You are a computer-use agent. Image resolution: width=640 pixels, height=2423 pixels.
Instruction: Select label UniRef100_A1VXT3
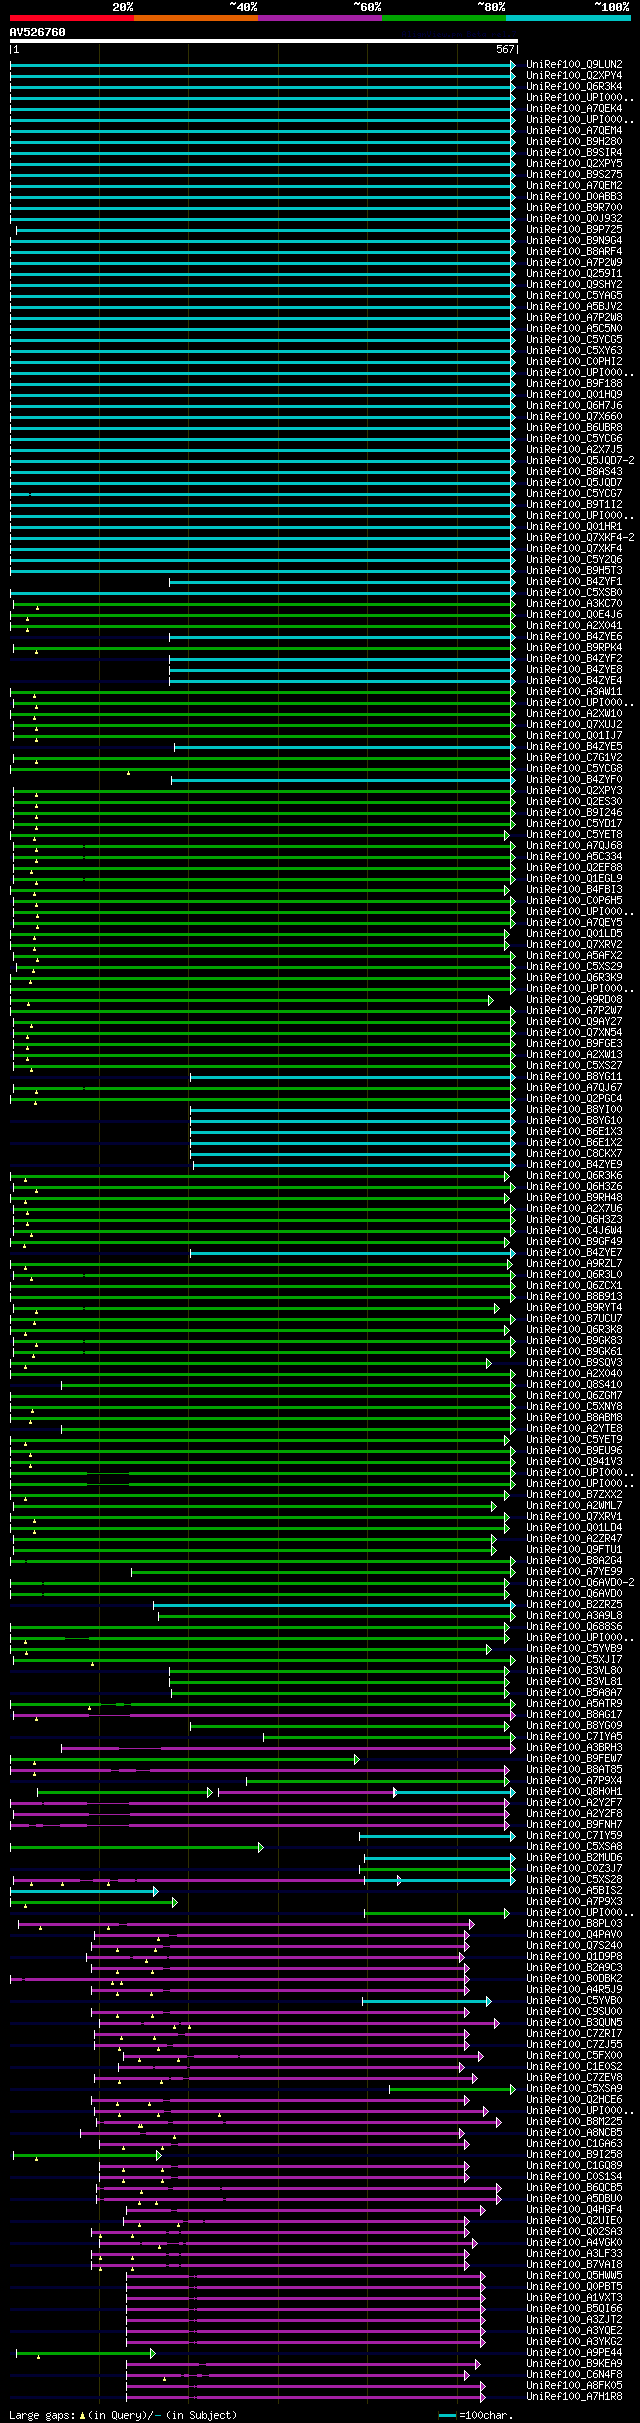coord(574,2298)
